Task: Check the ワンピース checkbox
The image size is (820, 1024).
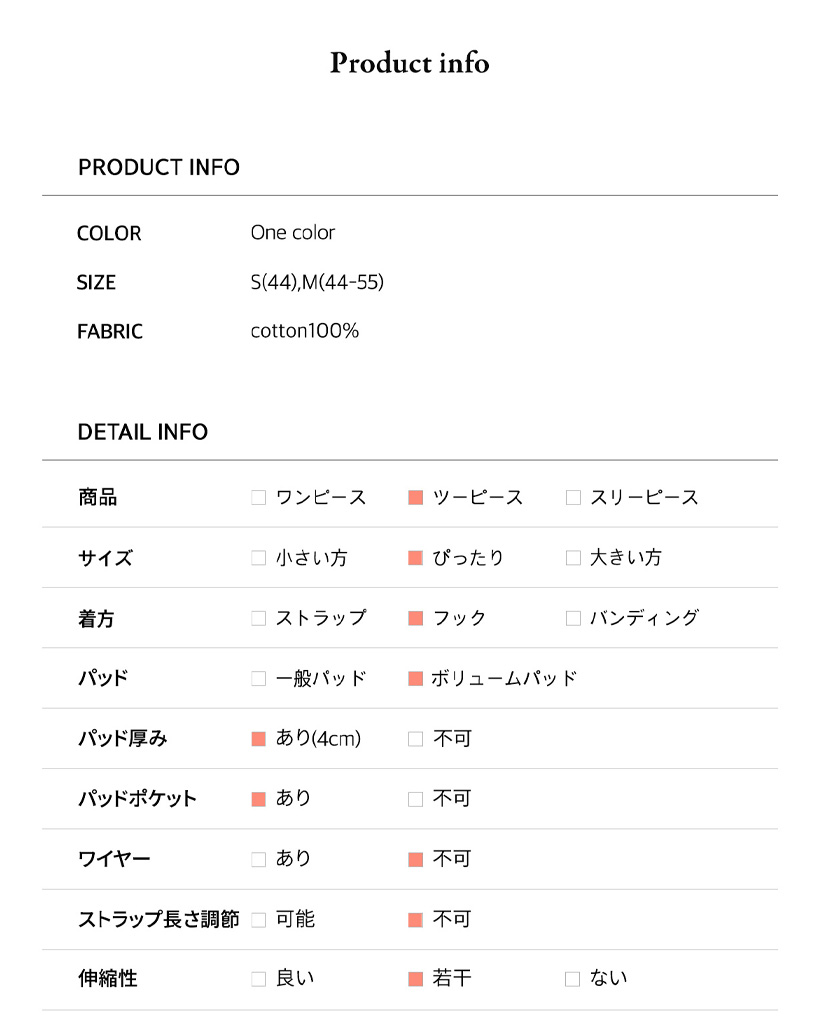Action: [259, 498]
